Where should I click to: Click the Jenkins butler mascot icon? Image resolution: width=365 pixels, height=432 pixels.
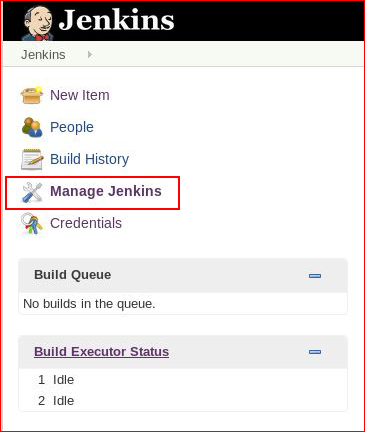tap(37, 23)
